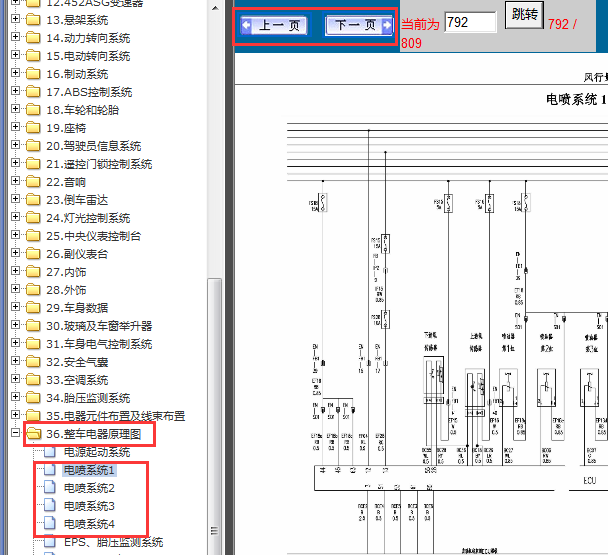608x555 pixels.
Task: Expand the 15.电动转向系统 tree node
Action: [x=15, y=55]
